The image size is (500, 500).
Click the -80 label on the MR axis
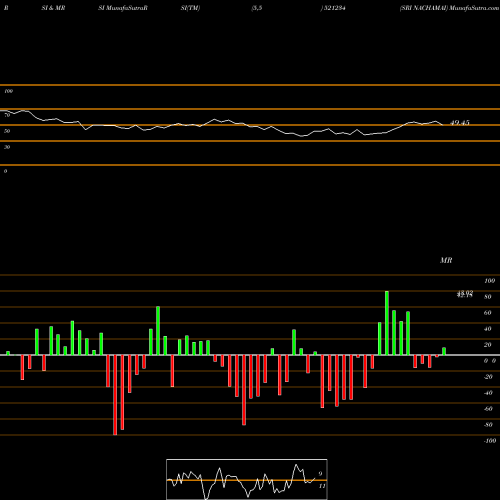click(x=488, y=425)
